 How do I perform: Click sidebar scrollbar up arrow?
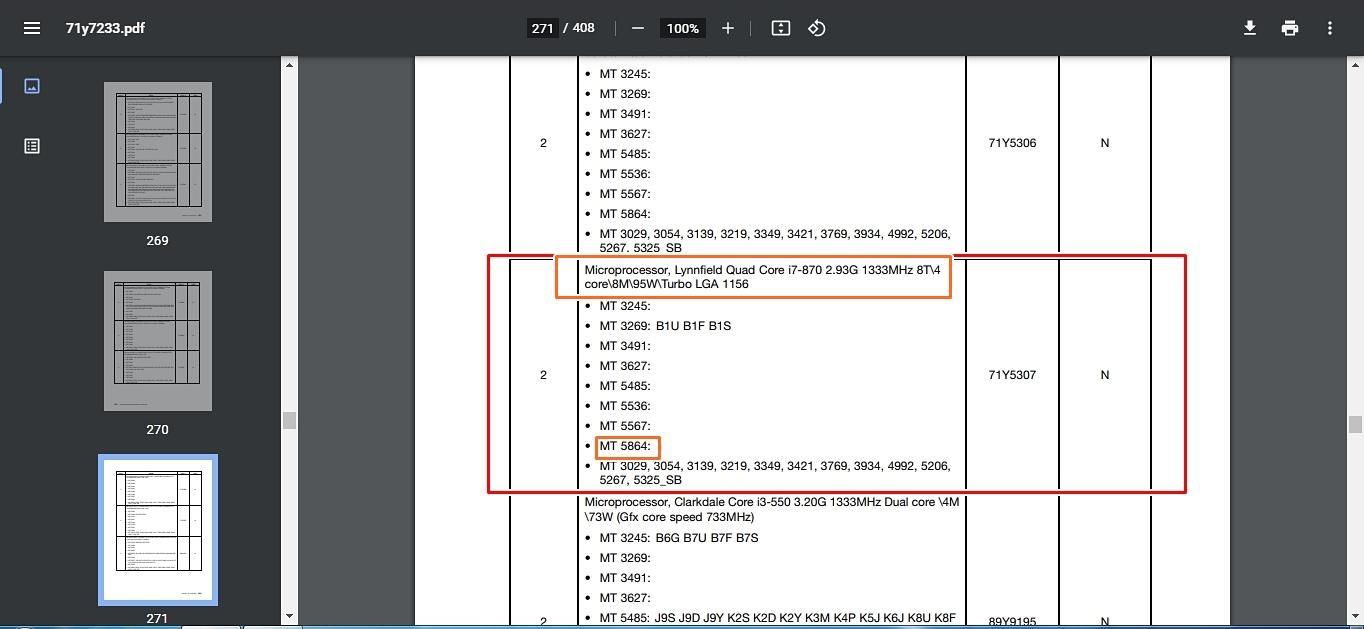289,65
